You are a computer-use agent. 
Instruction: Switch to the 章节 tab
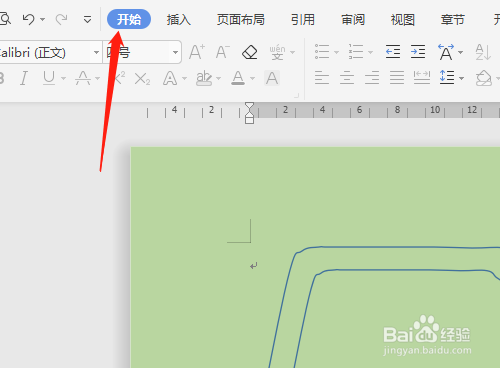(453, 20)
